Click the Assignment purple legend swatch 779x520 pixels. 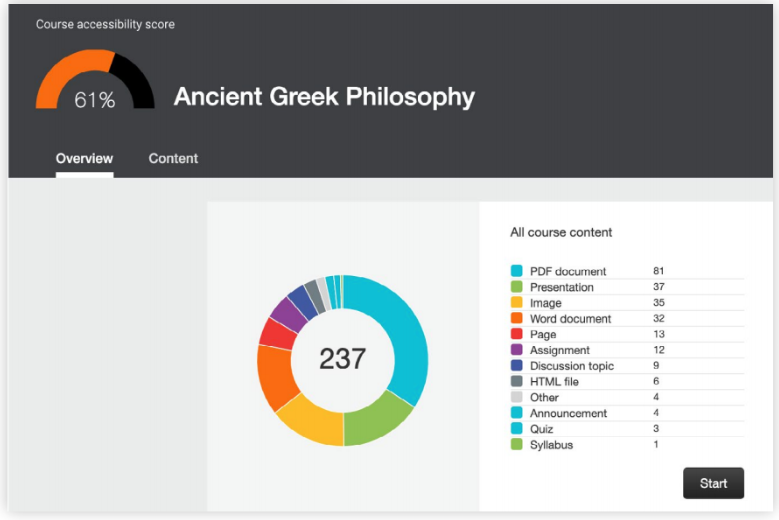point(517,350)
